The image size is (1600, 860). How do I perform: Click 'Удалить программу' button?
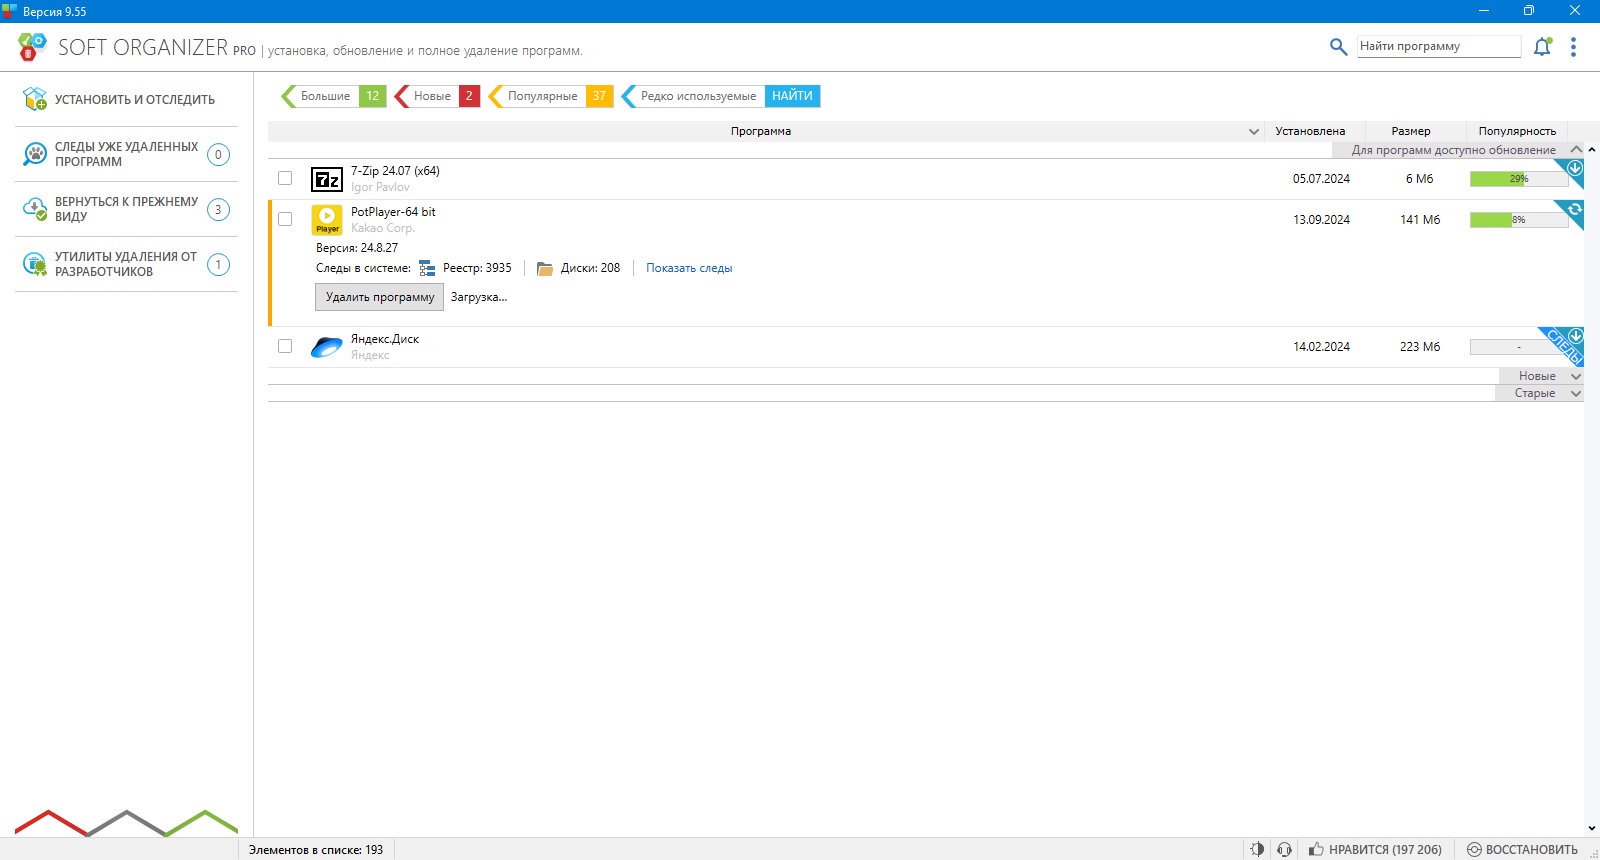click(380, 297)
